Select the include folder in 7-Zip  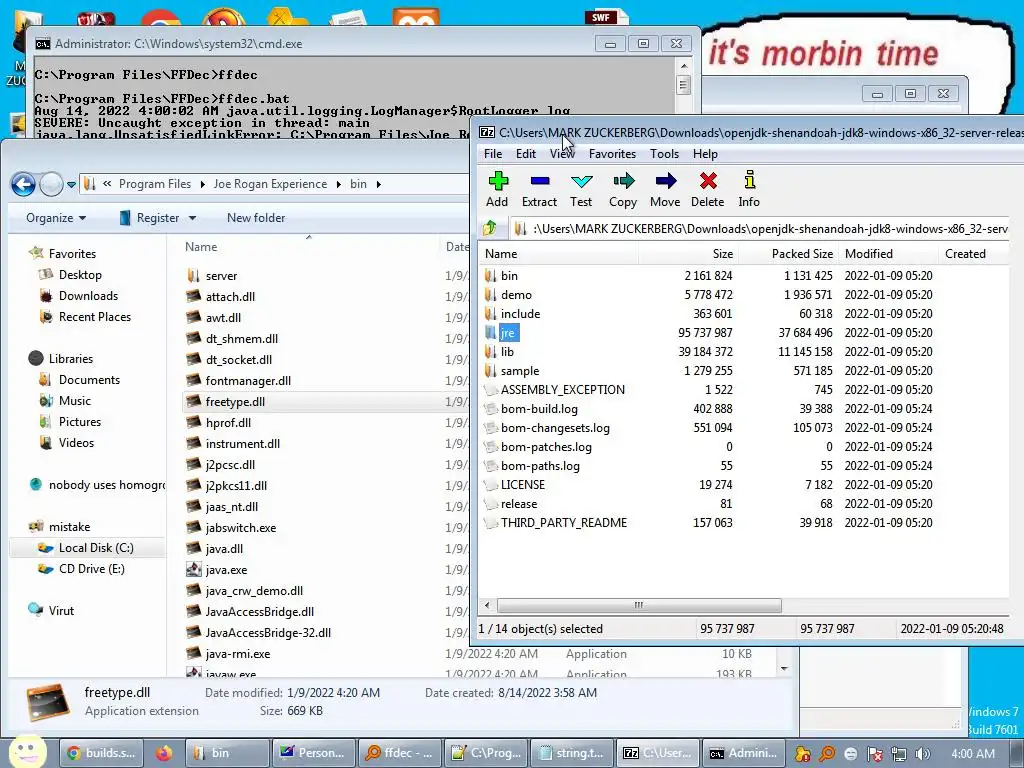(520, 313)
